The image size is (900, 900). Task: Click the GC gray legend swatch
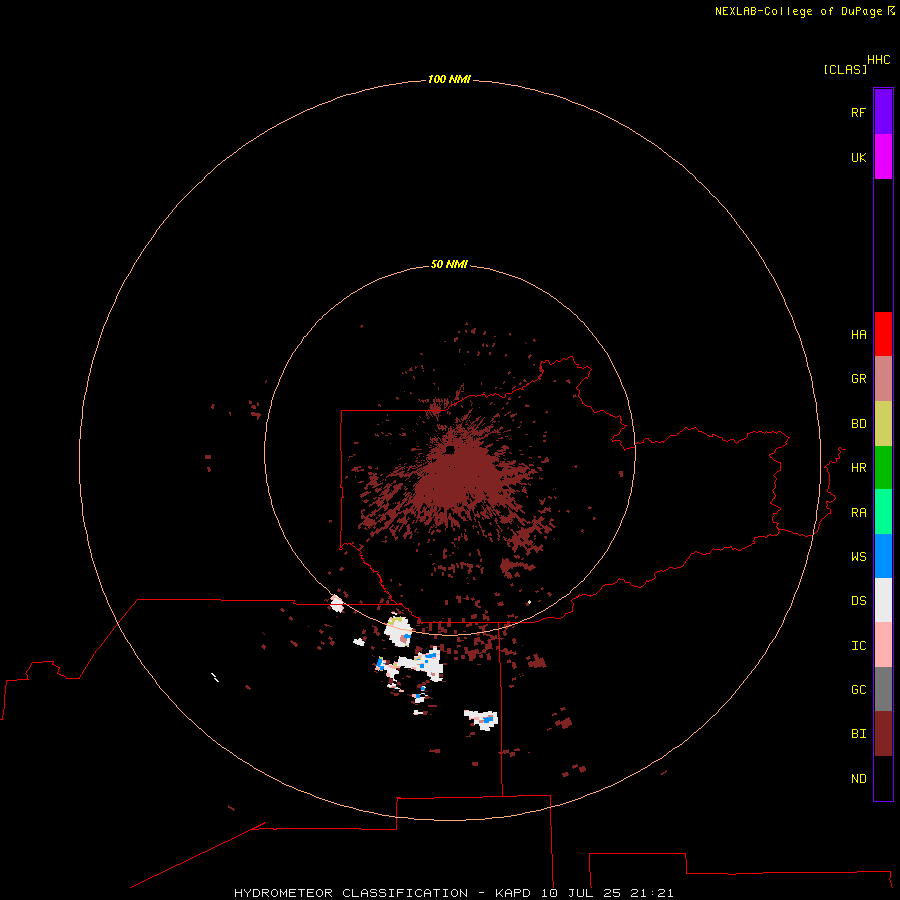883,689
